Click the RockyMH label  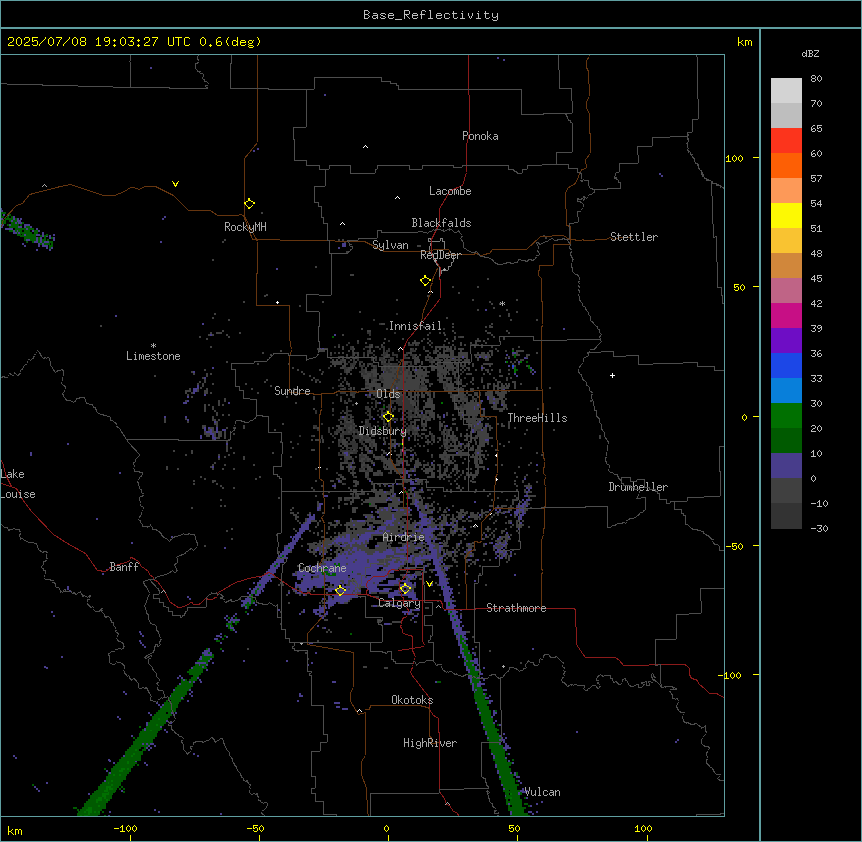tap(245, 227)
